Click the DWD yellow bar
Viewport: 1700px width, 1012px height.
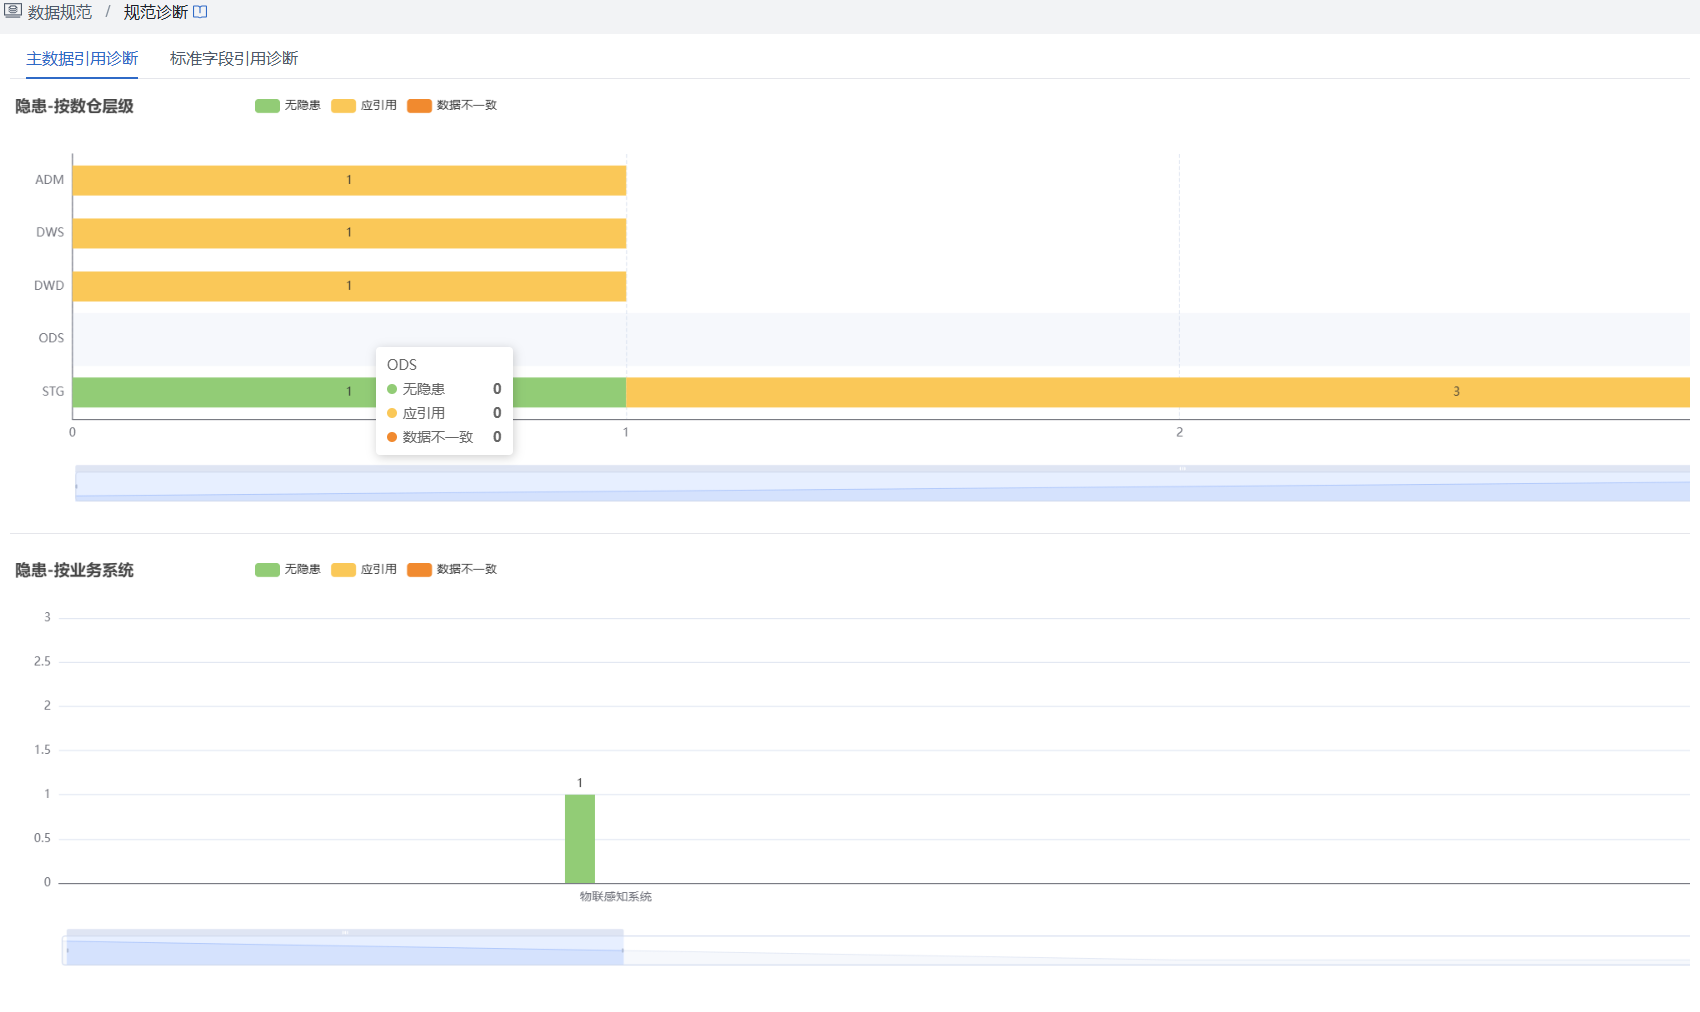[349, 286]
